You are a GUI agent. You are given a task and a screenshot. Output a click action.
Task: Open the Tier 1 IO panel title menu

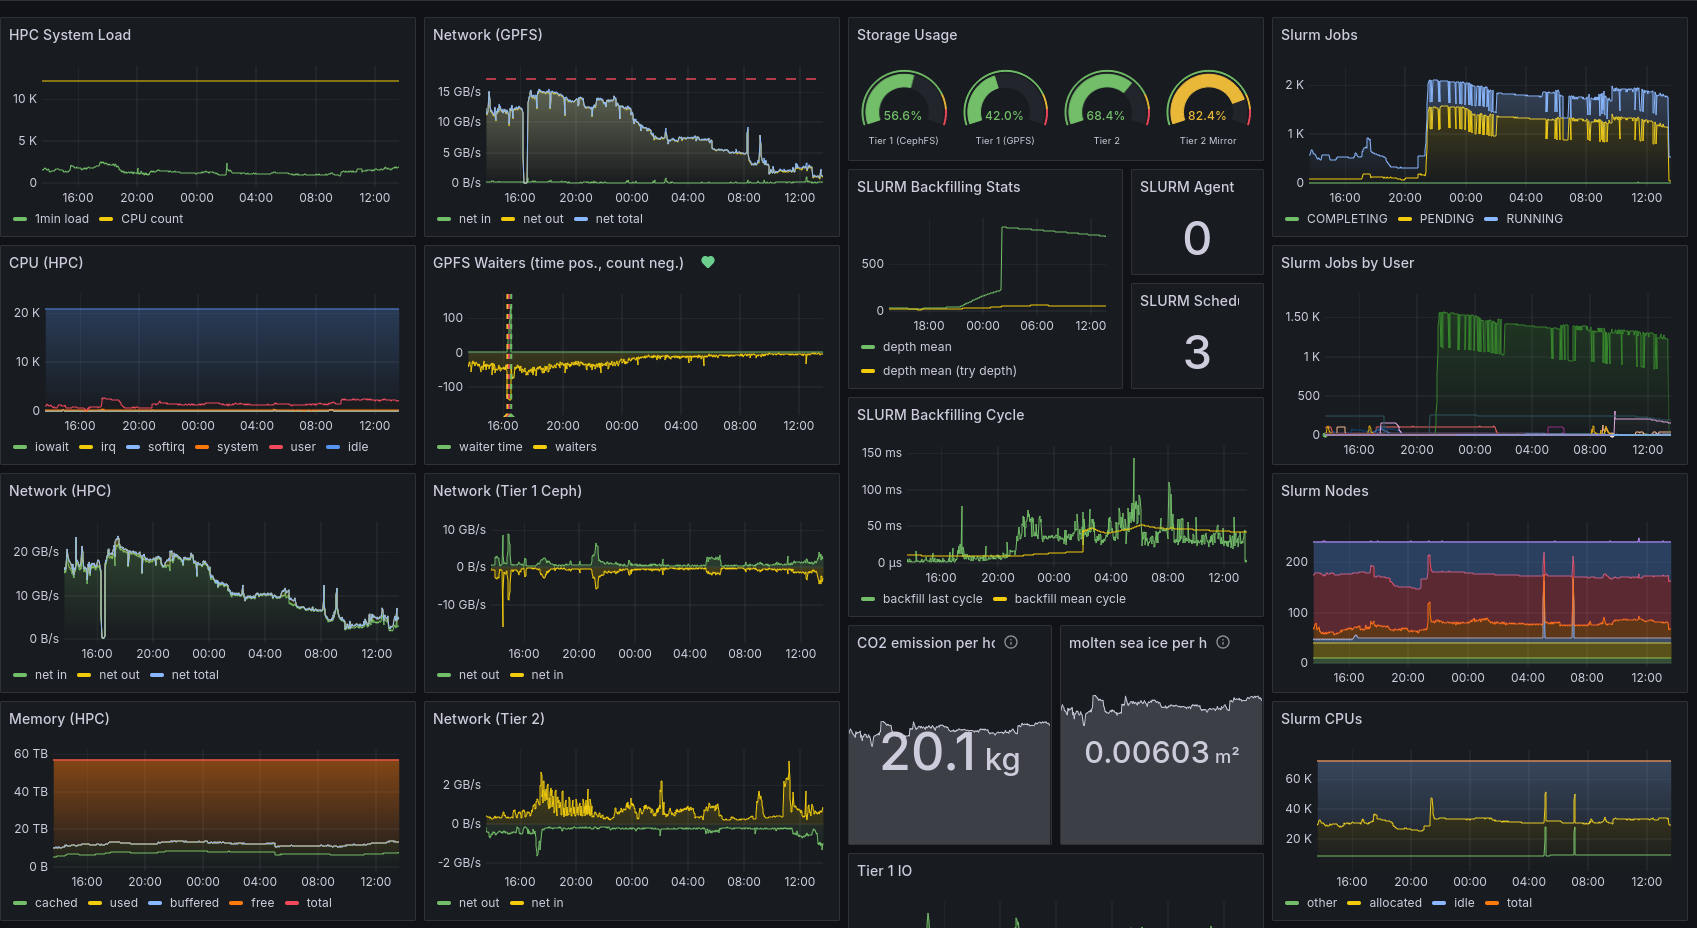point(884,871)
